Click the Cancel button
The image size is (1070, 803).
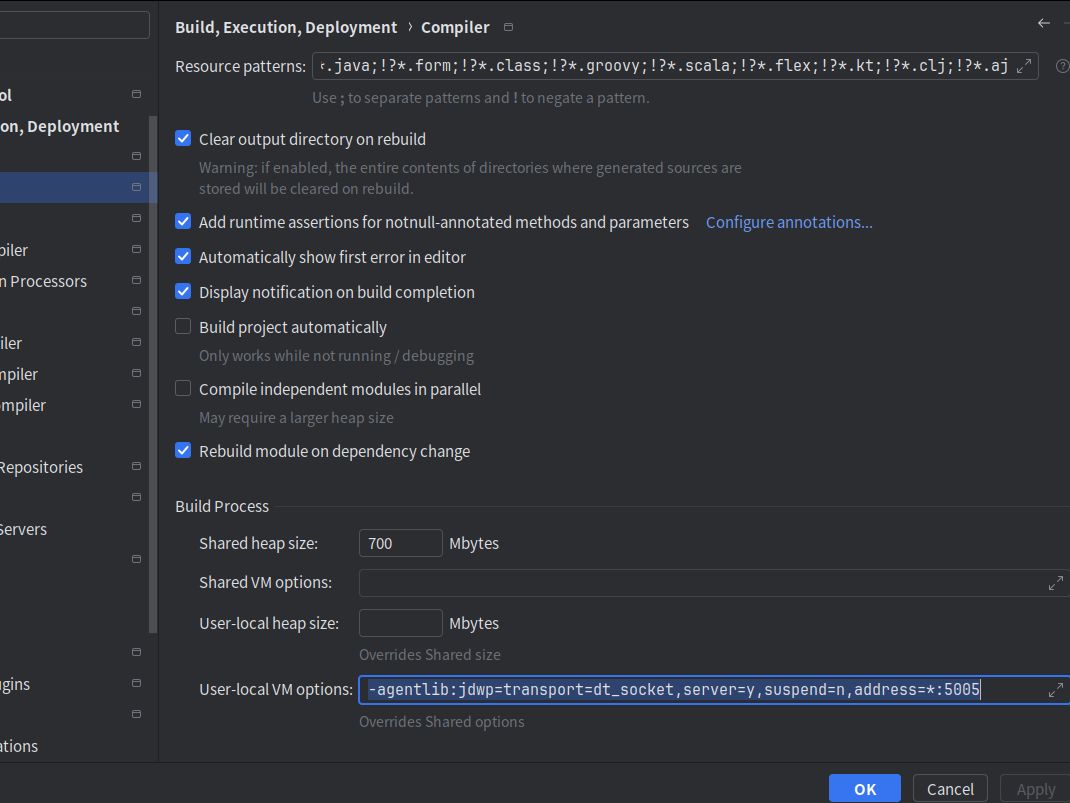950,788
